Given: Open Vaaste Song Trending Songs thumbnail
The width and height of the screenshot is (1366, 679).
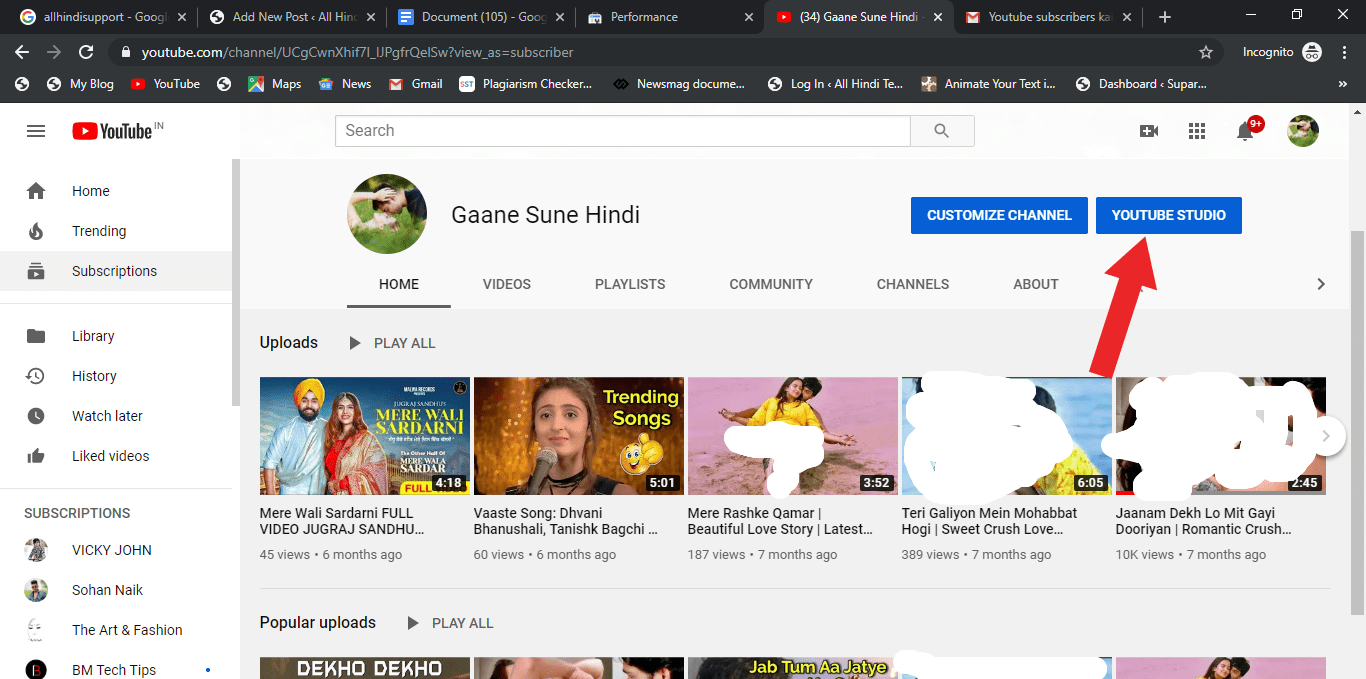Looking at the screenshot, I should (579, 436).
